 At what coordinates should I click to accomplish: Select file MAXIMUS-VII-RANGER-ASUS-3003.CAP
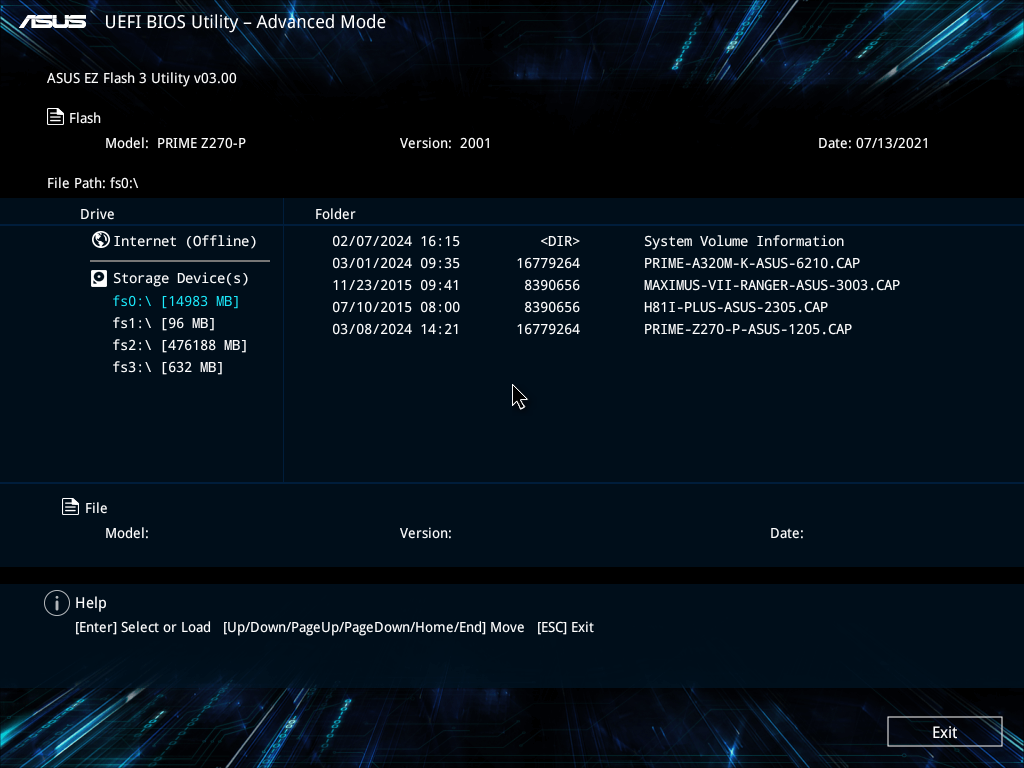(772, 285)
